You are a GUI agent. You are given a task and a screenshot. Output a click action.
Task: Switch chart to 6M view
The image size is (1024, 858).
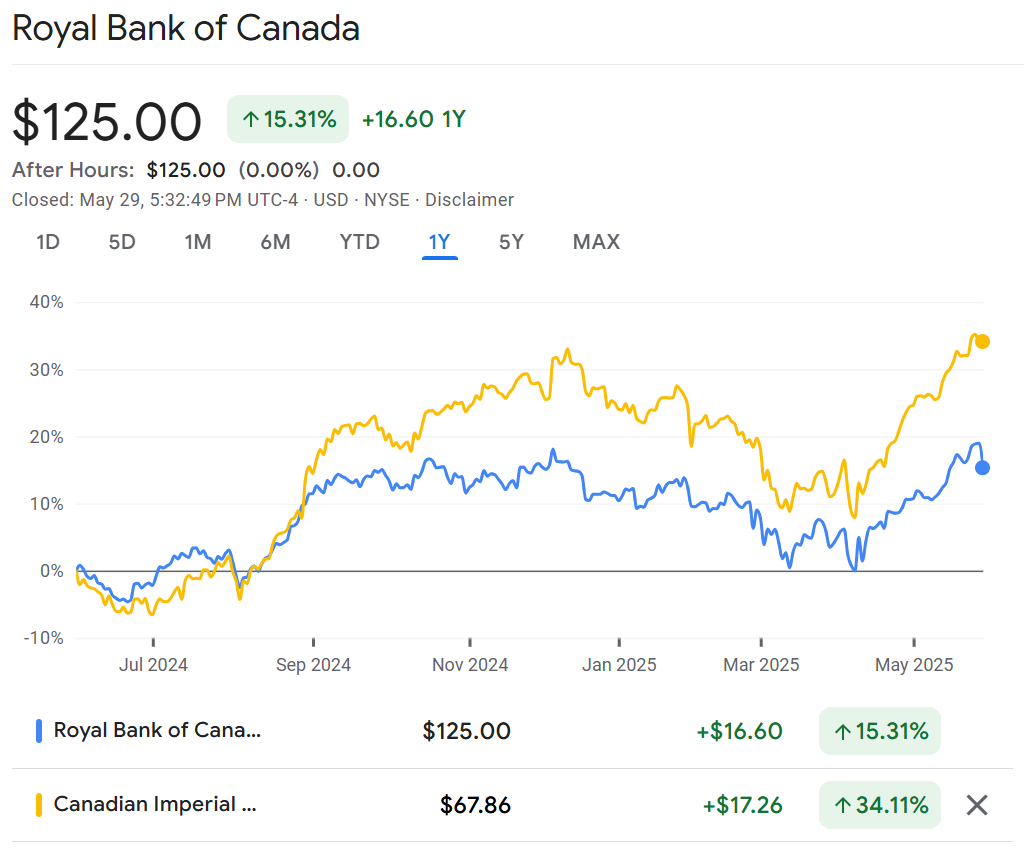click(x=275, y=242)
